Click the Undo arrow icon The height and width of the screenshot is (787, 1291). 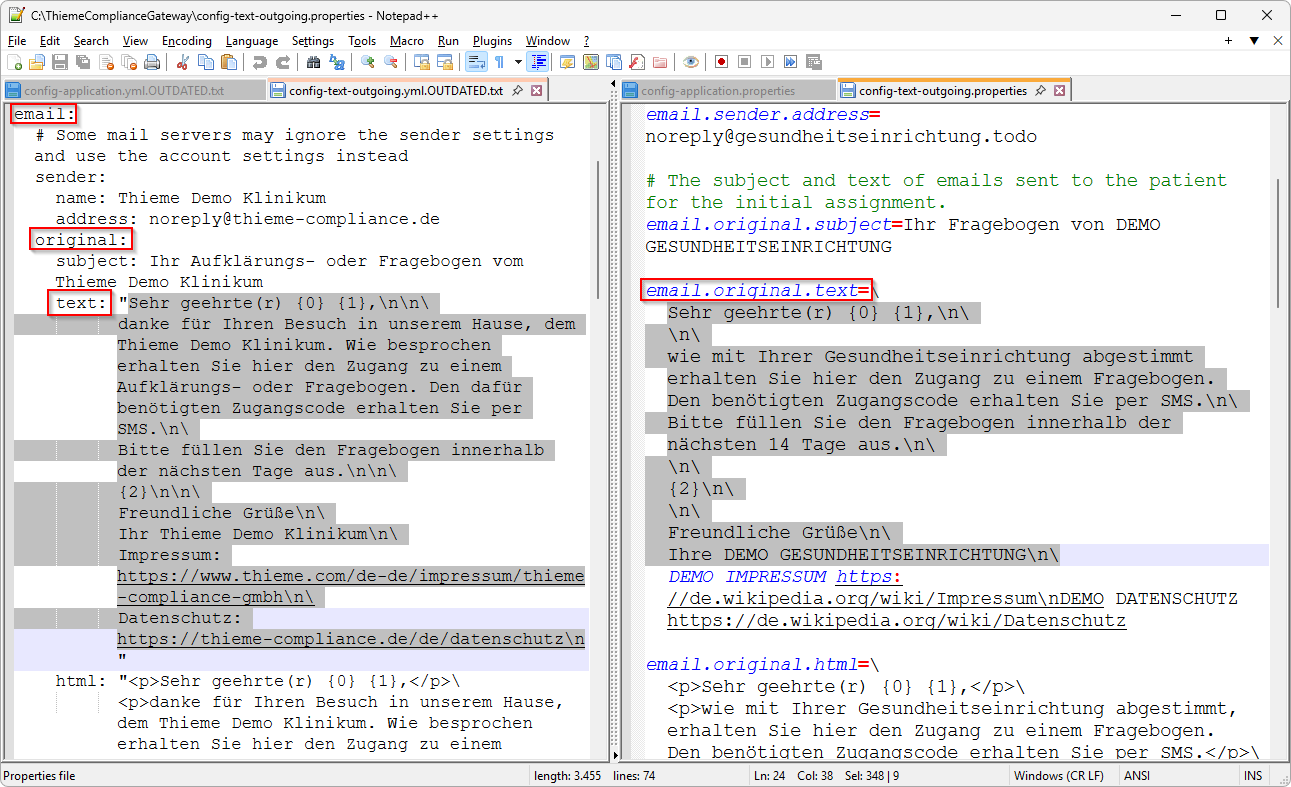click(260, 62)
